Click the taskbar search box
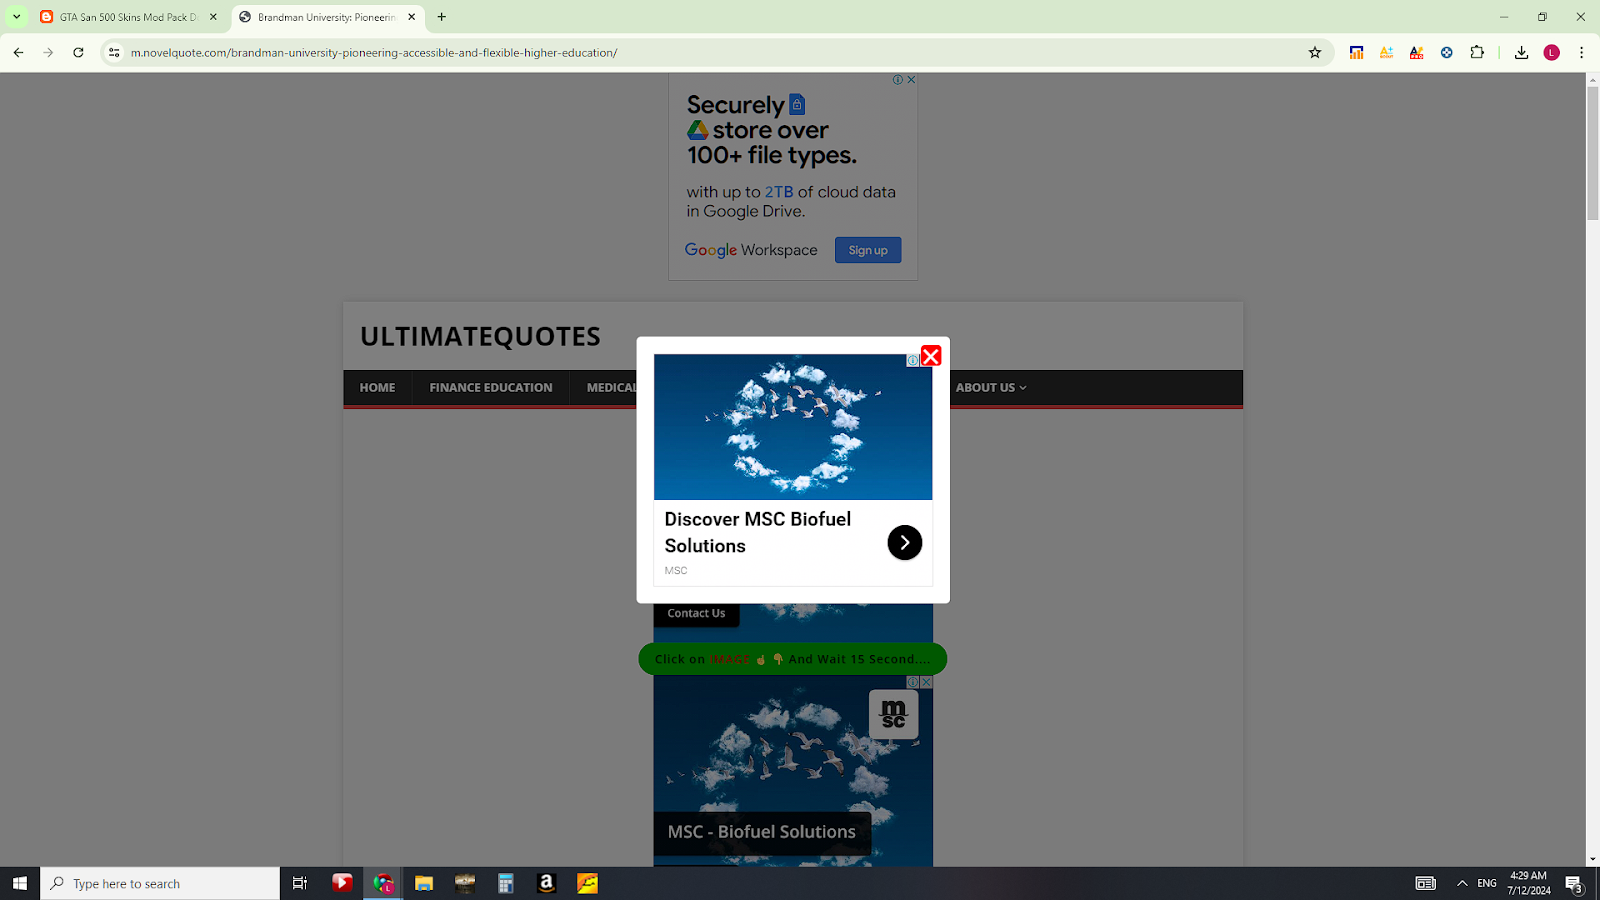The height and width of the screenshot is (900, 1600). [x=160, y=883]
